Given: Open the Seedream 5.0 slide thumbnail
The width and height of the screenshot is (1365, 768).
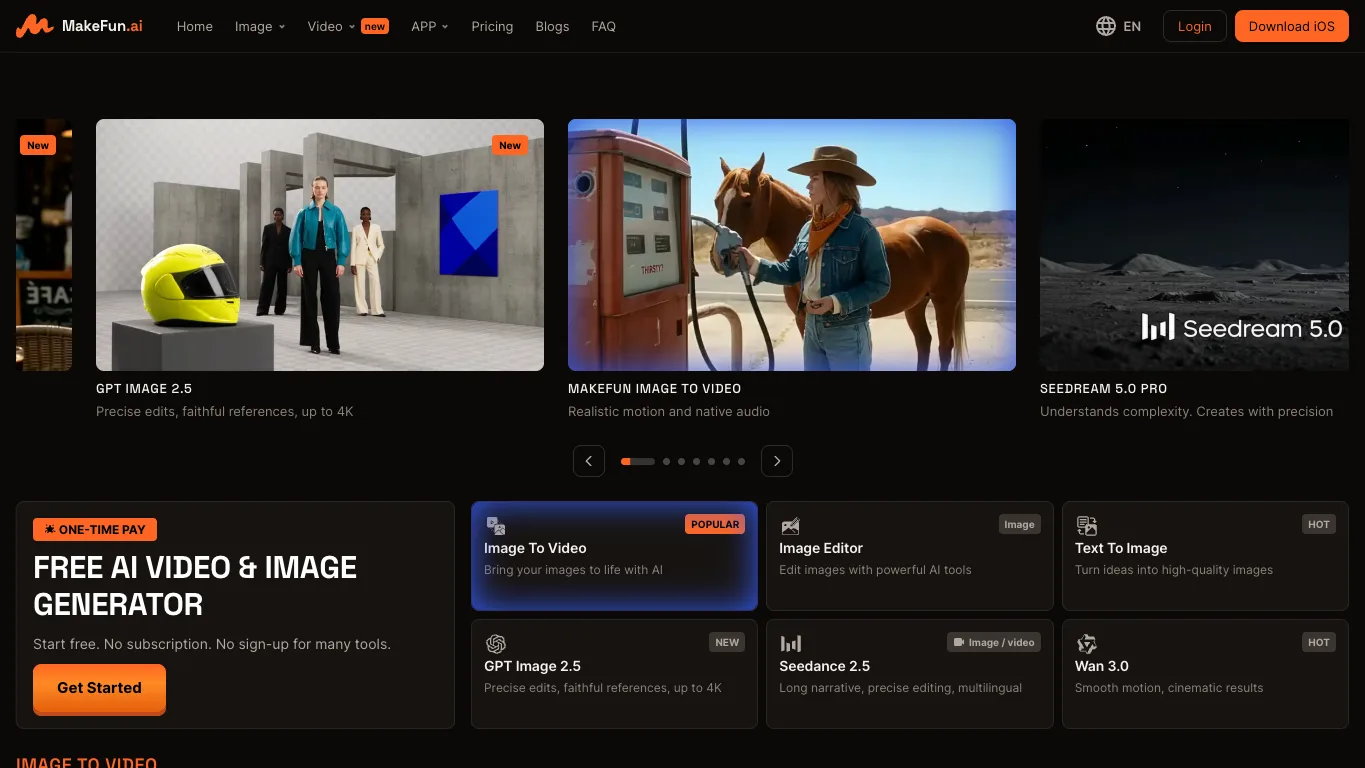Looking at the screenshot, I should (1194, 245).
